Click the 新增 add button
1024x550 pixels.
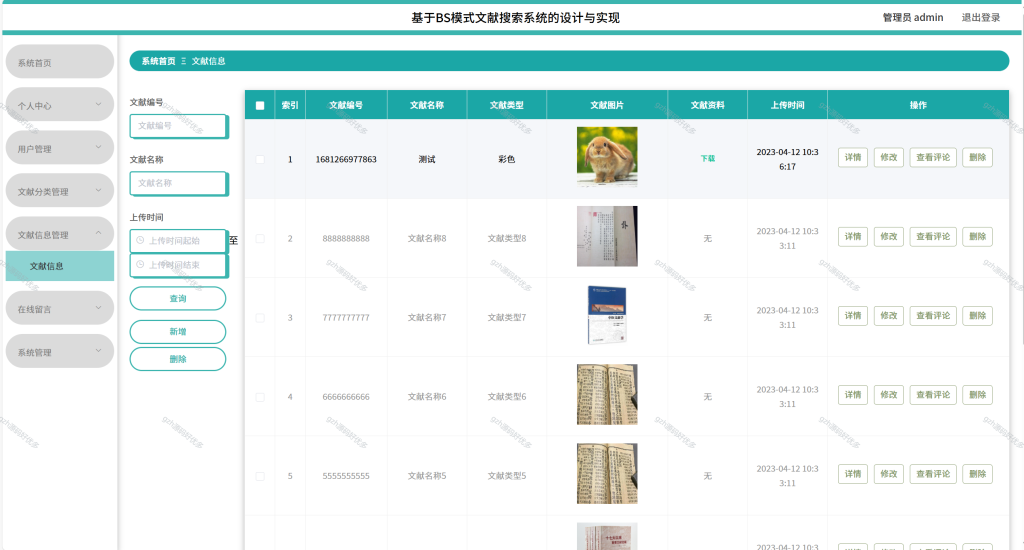[x=178, y=332]
